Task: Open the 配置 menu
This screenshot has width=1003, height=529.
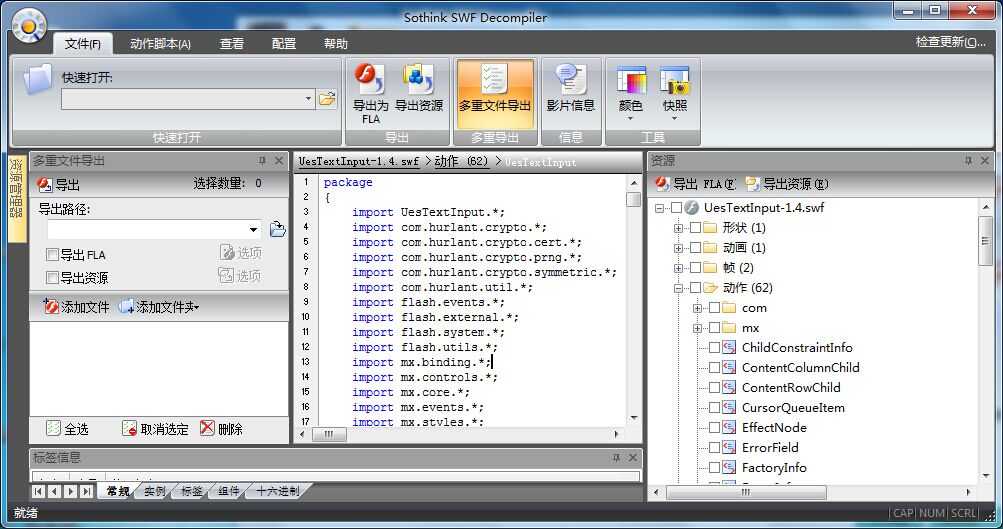Action: (283, 43)
